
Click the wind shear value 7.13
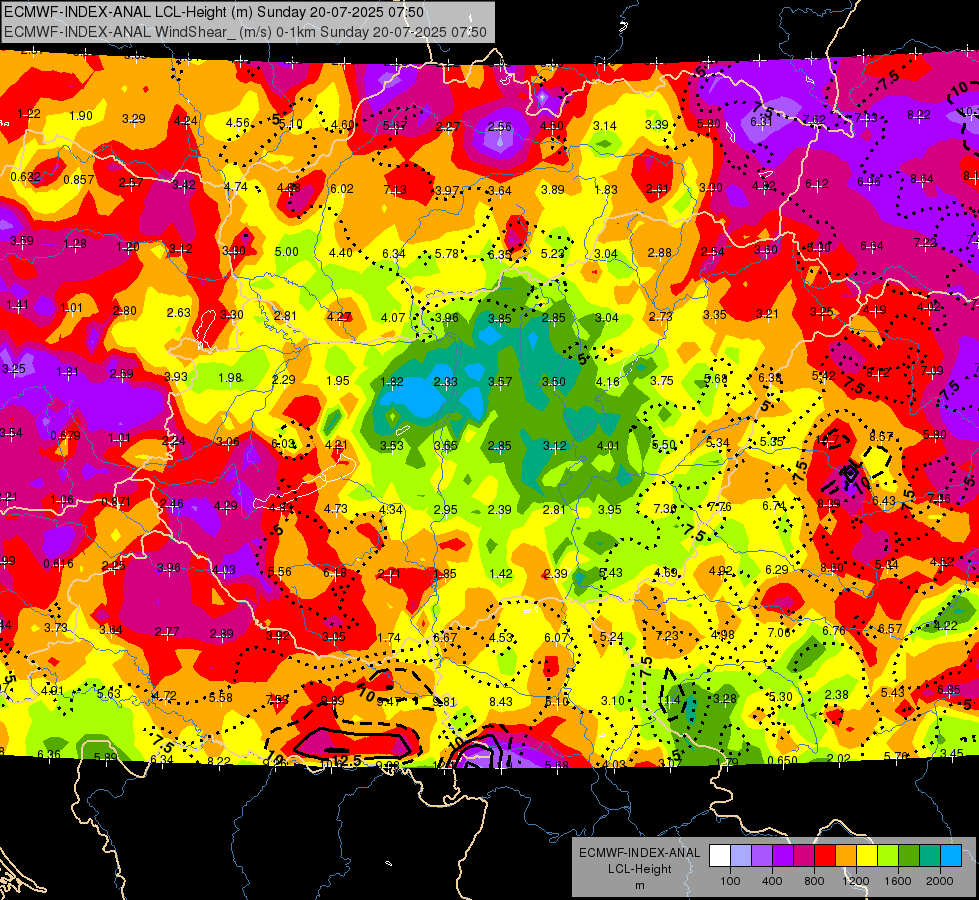pyautogui.click(x=395, y=190)
